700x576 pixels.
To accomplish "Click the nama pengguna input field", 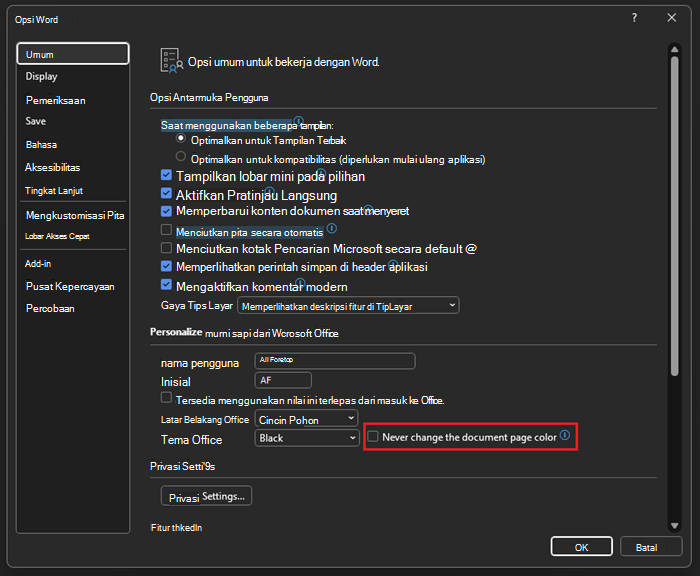I will pos(335,361).
